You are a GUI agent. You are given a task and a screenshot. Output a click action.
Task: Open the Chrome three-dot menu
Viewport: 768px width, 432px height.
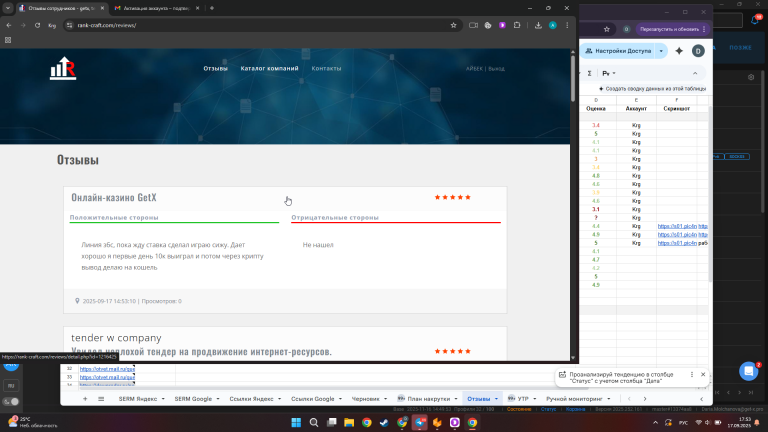click(567, 25)
